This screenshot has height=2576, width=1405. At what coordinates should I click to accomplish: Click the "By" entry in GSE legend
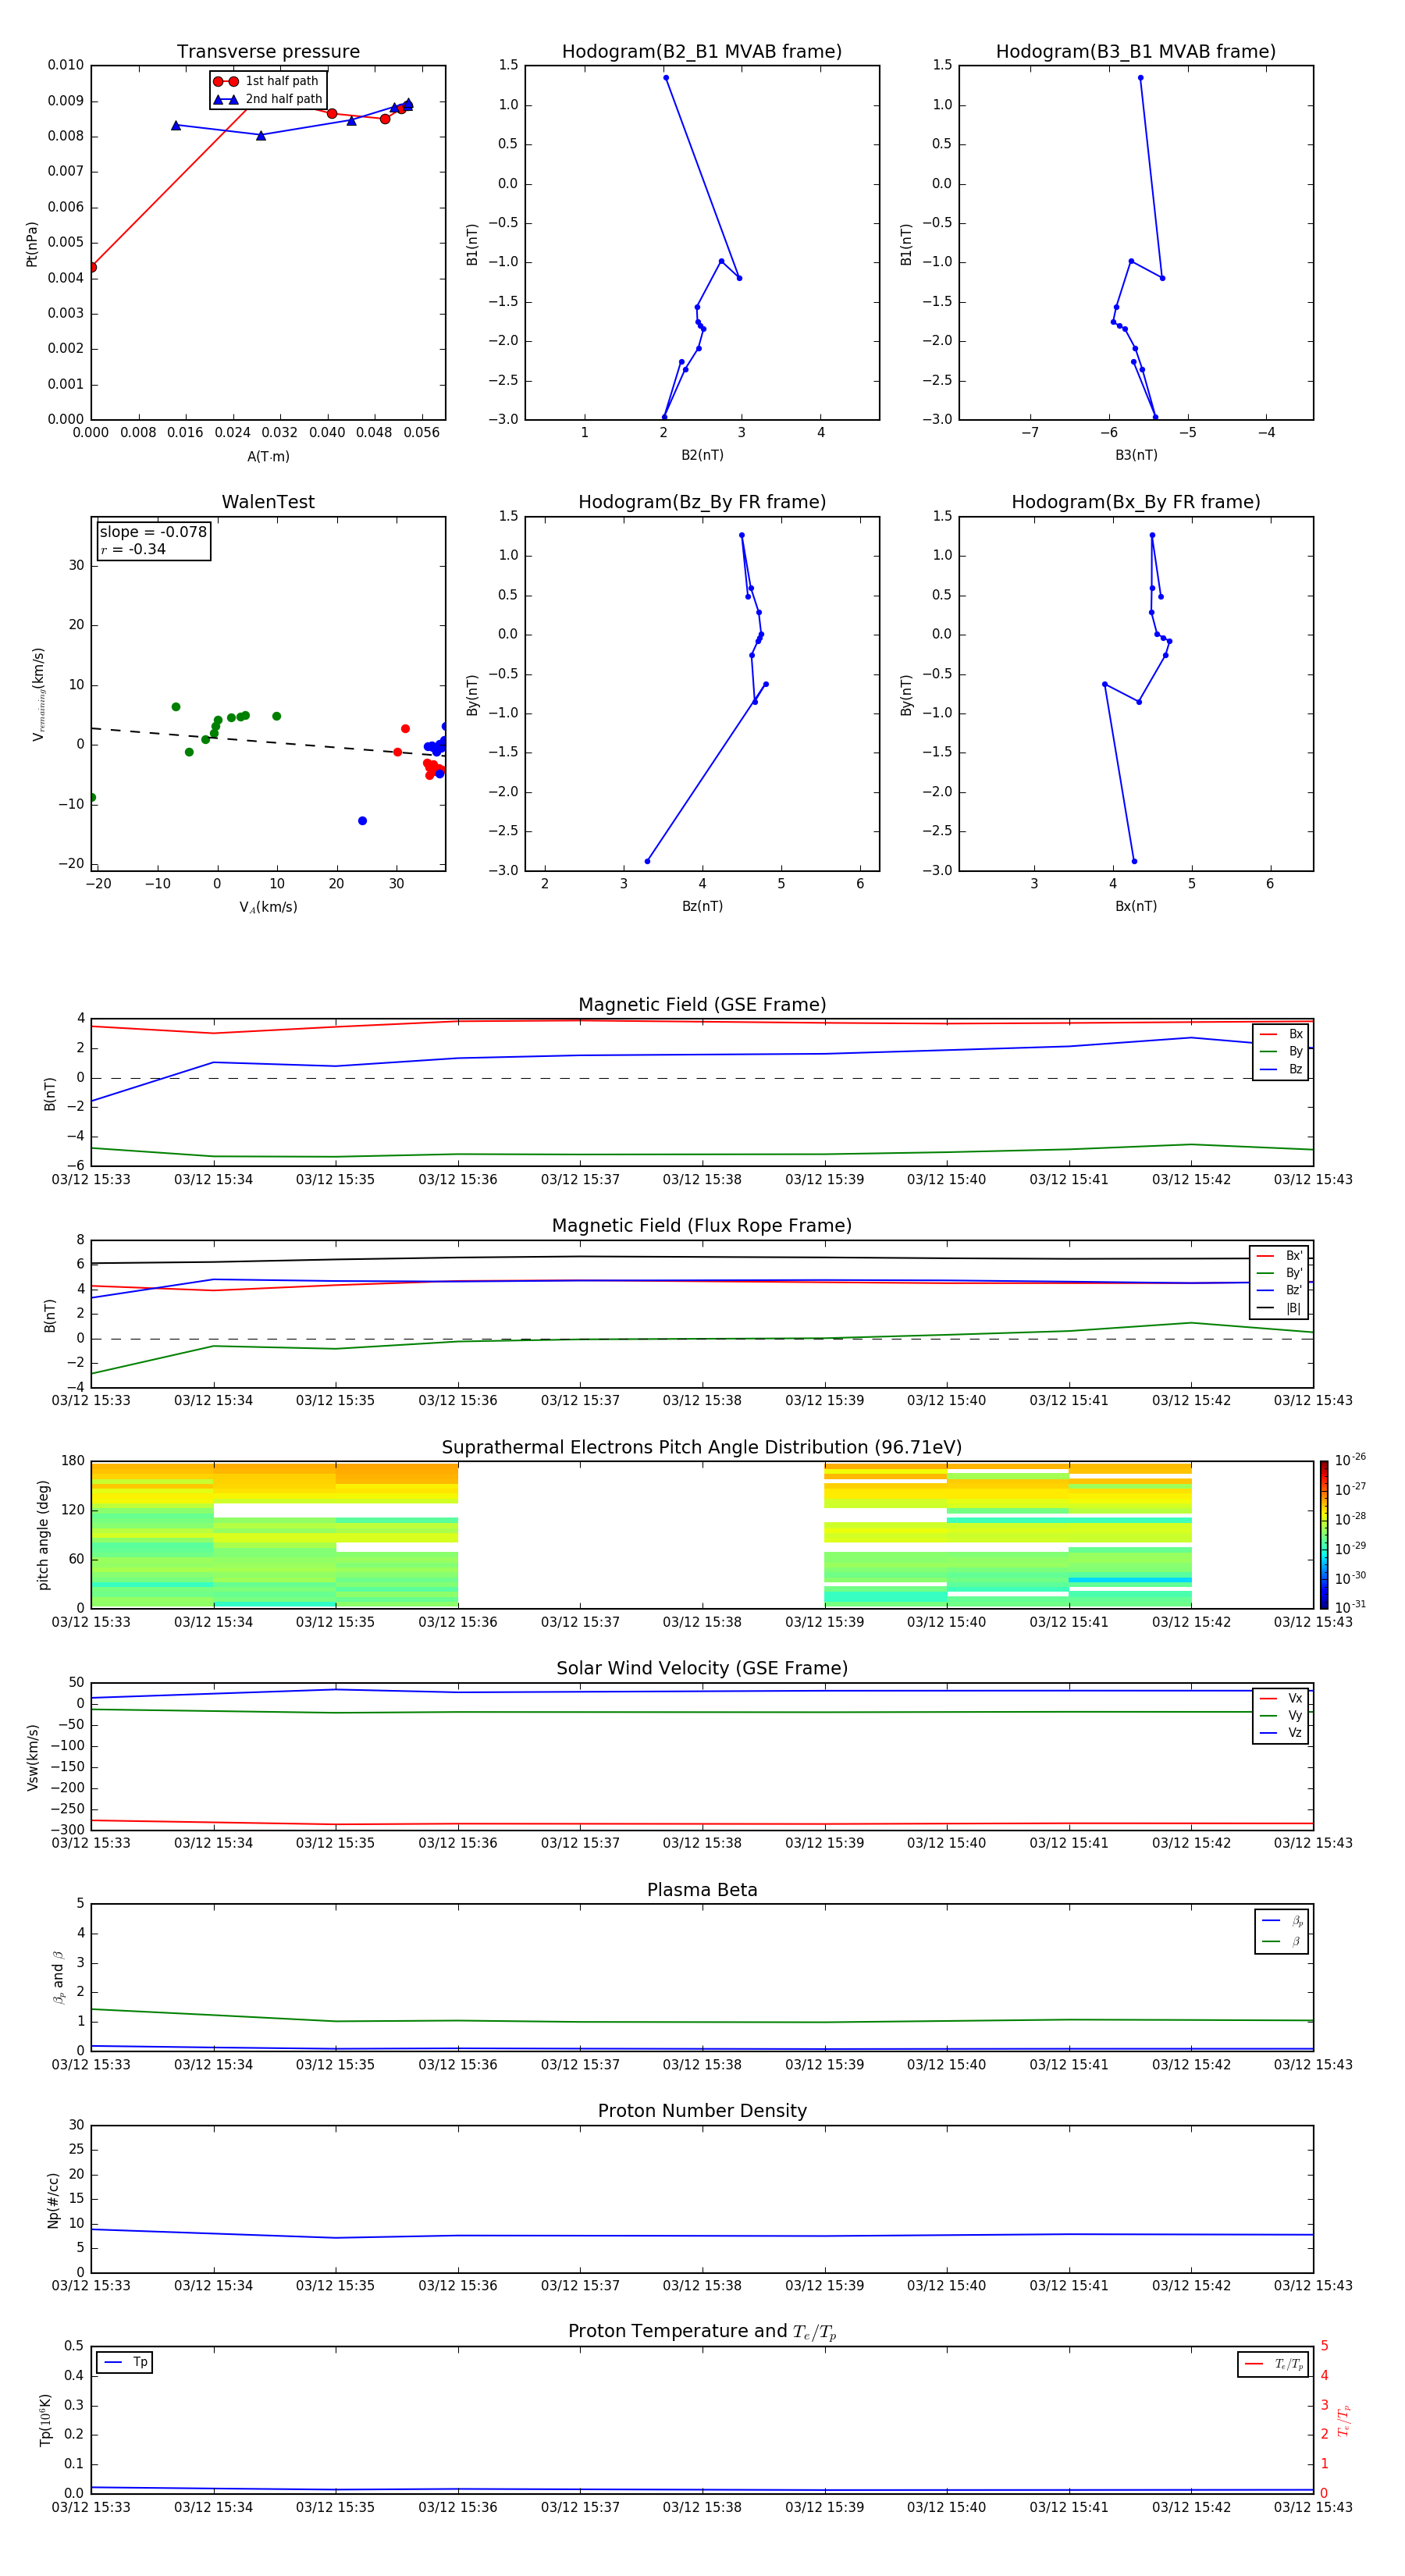pyautogui.click(x=1281, y=1051)
